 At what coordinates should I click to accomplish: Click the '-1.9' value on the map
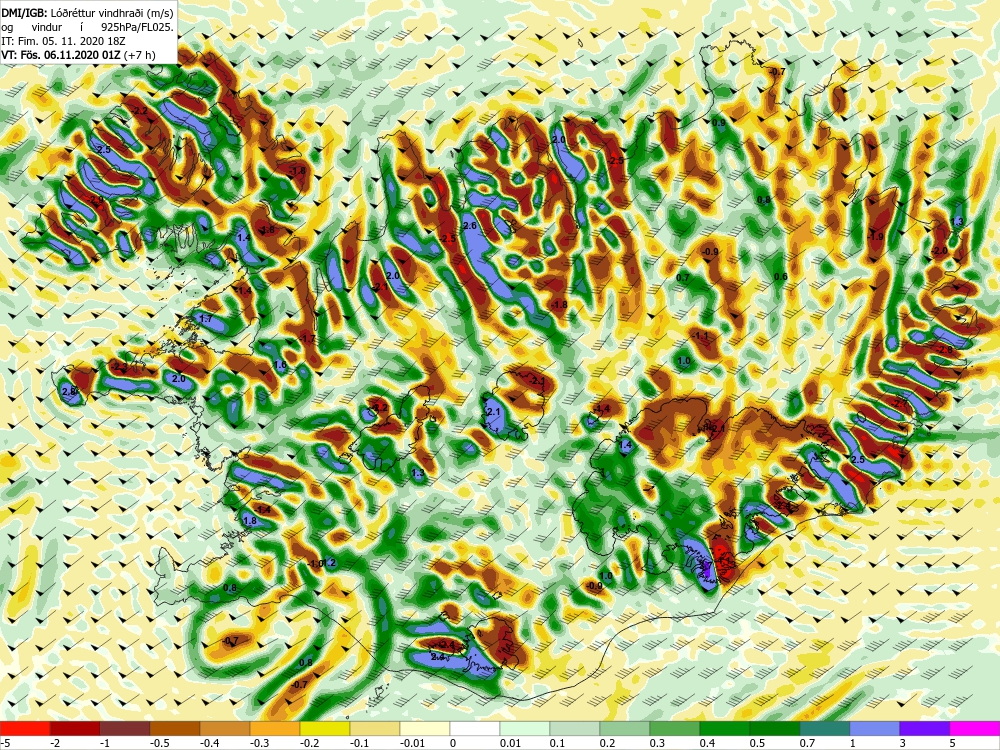click(x=876, y=237)
